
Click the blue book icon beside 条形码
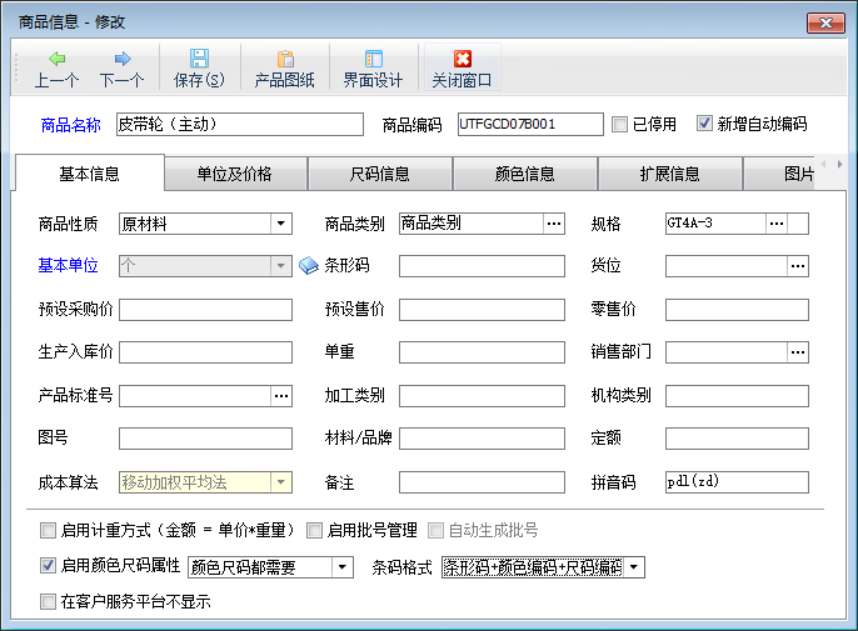(309, 265)
